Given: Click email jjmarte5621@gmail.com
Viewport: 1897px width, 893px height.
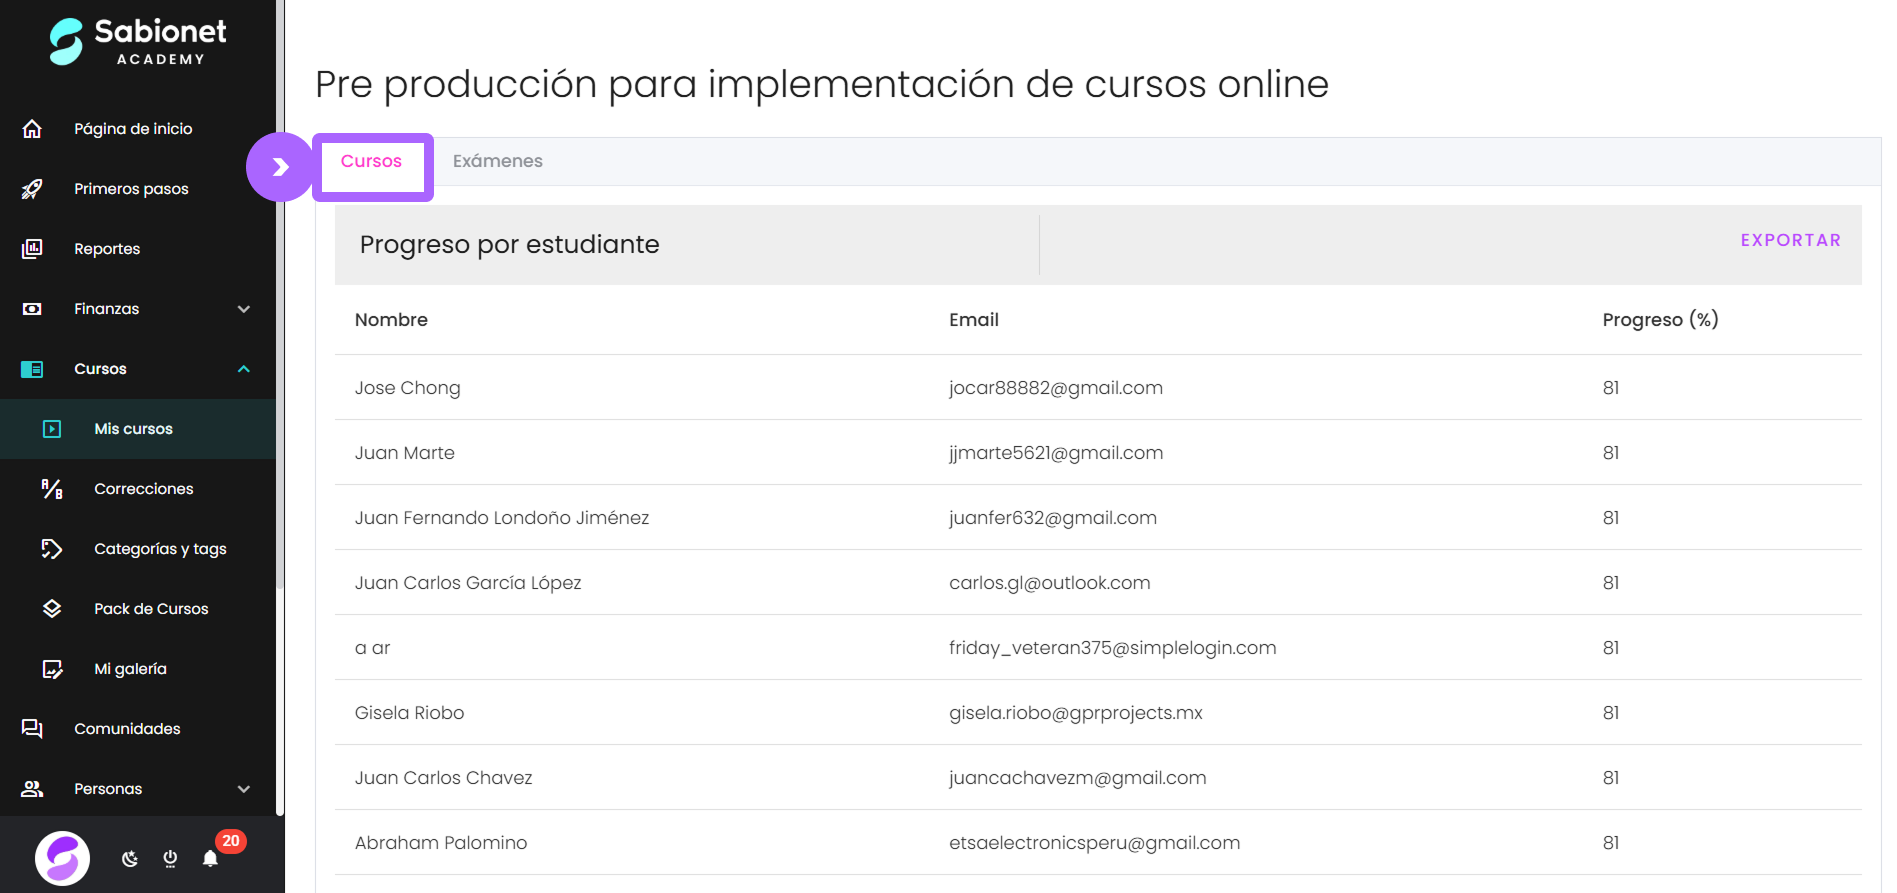Looking at the screenshot, I should pos(1056,453).
